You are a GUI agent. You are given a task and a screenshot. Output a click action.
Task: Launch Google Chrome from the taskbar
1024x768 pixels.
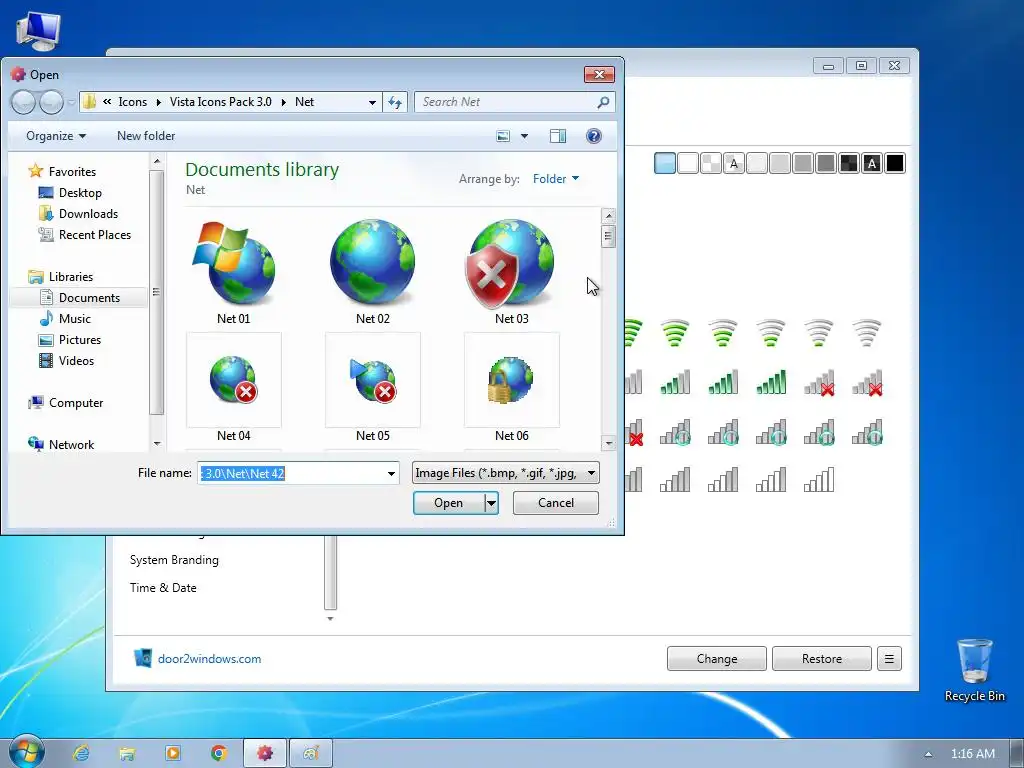point(219,754)
